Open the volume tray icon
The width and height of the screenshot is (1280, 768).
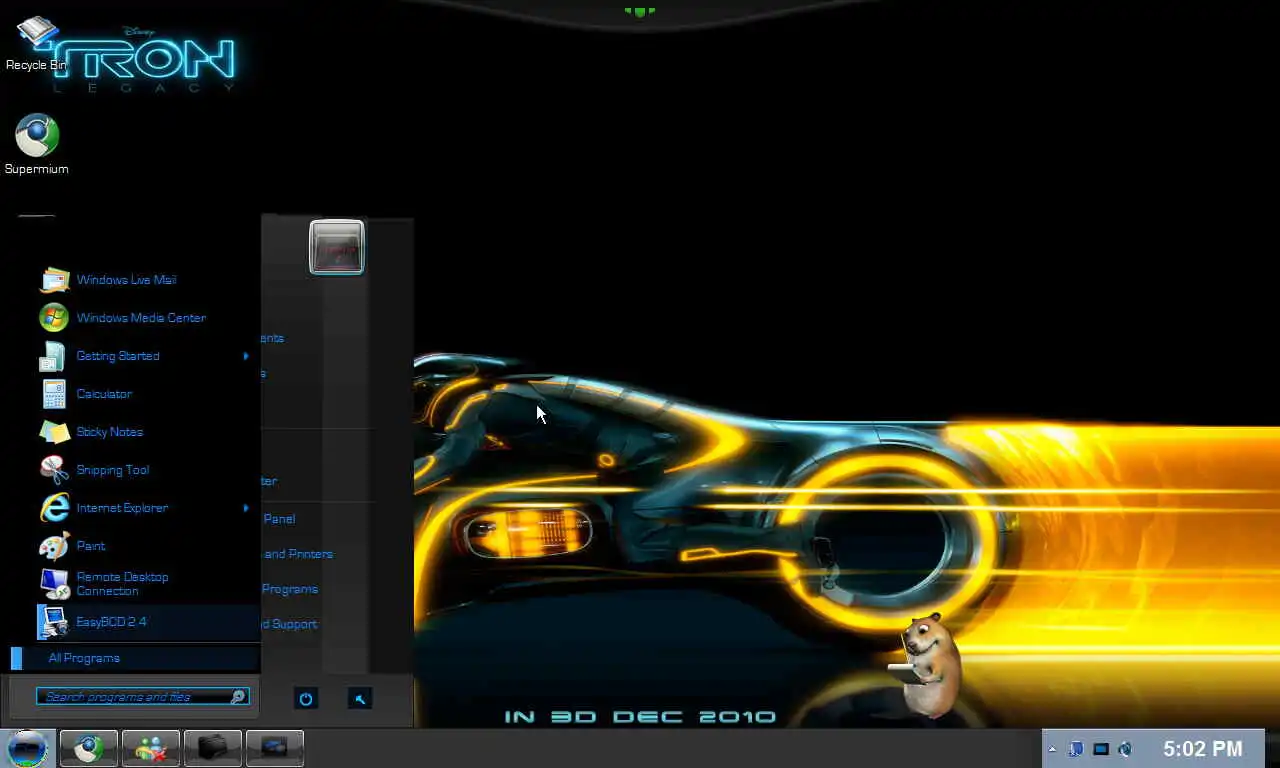(x=1125, y=749)
